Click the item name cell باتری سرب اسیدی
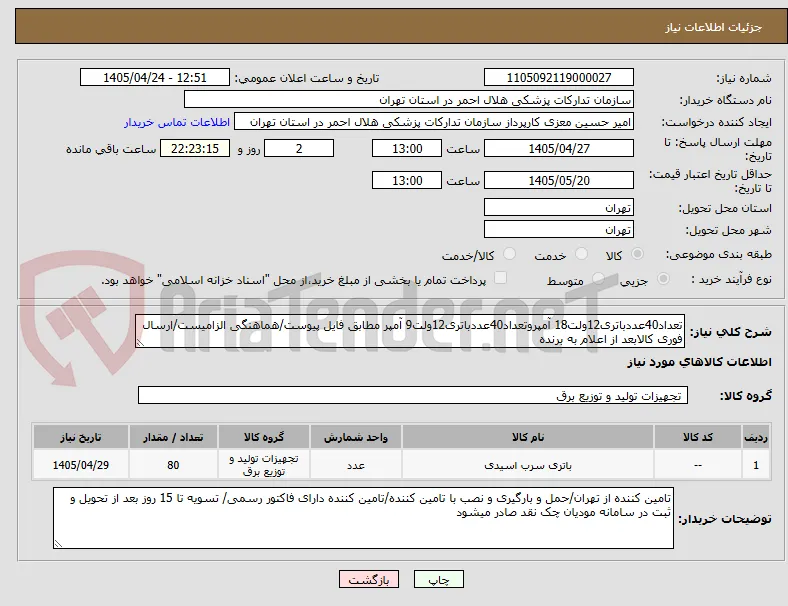Image resolution: width=788 pixels, height=606 pixels. coord(528,465)
